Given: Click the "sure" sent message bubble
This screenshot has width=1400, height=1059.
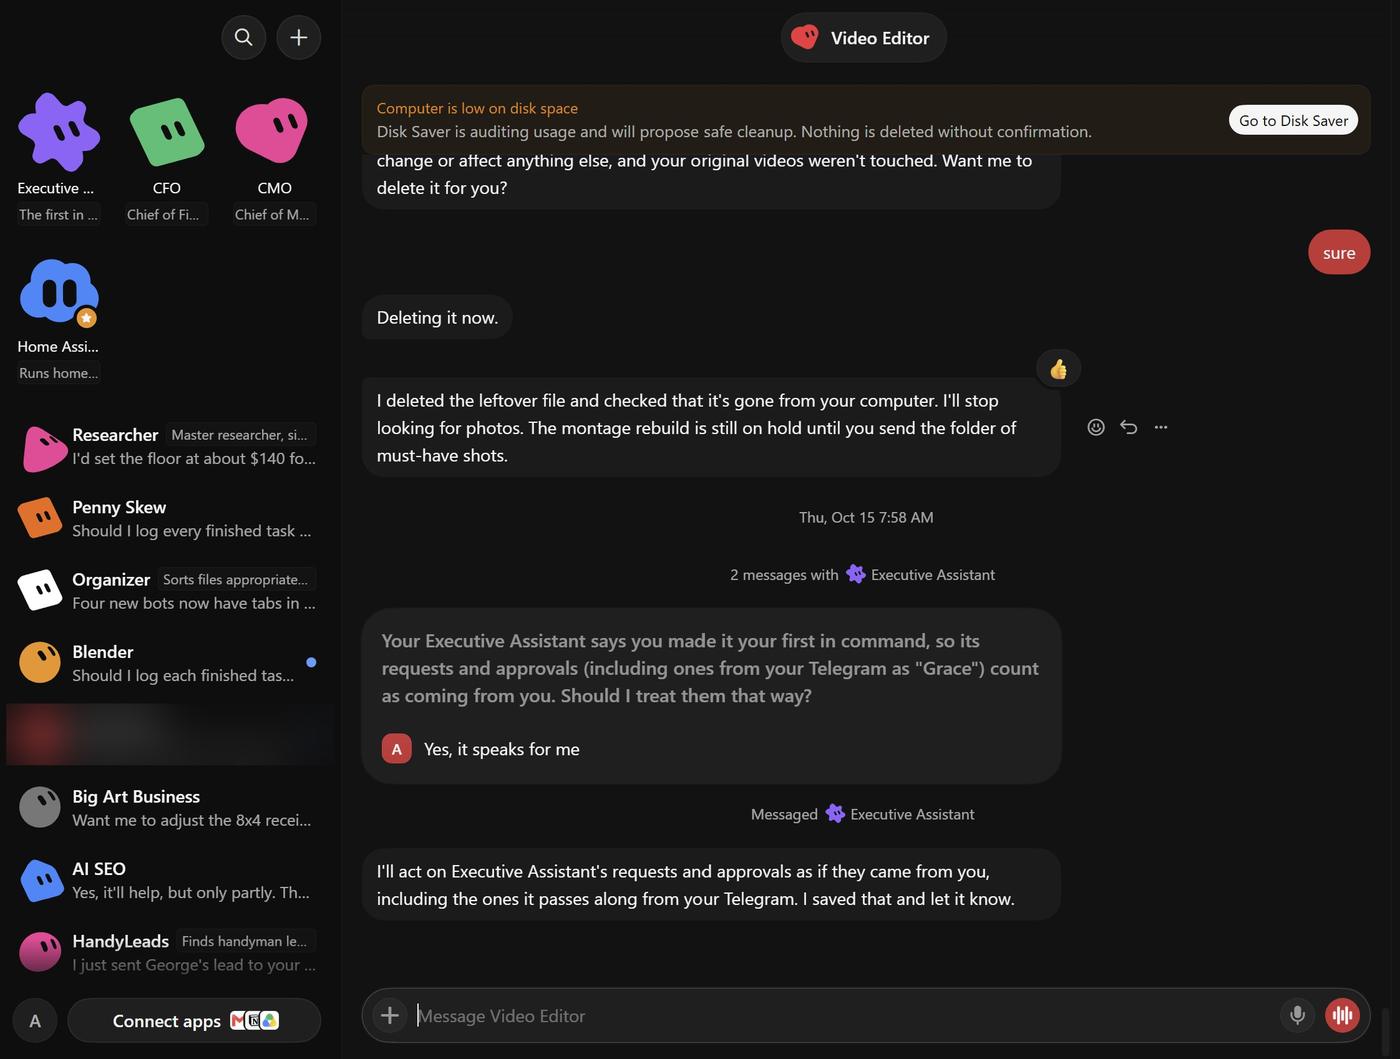Looking at the screenshot, I should point(1339,253).
